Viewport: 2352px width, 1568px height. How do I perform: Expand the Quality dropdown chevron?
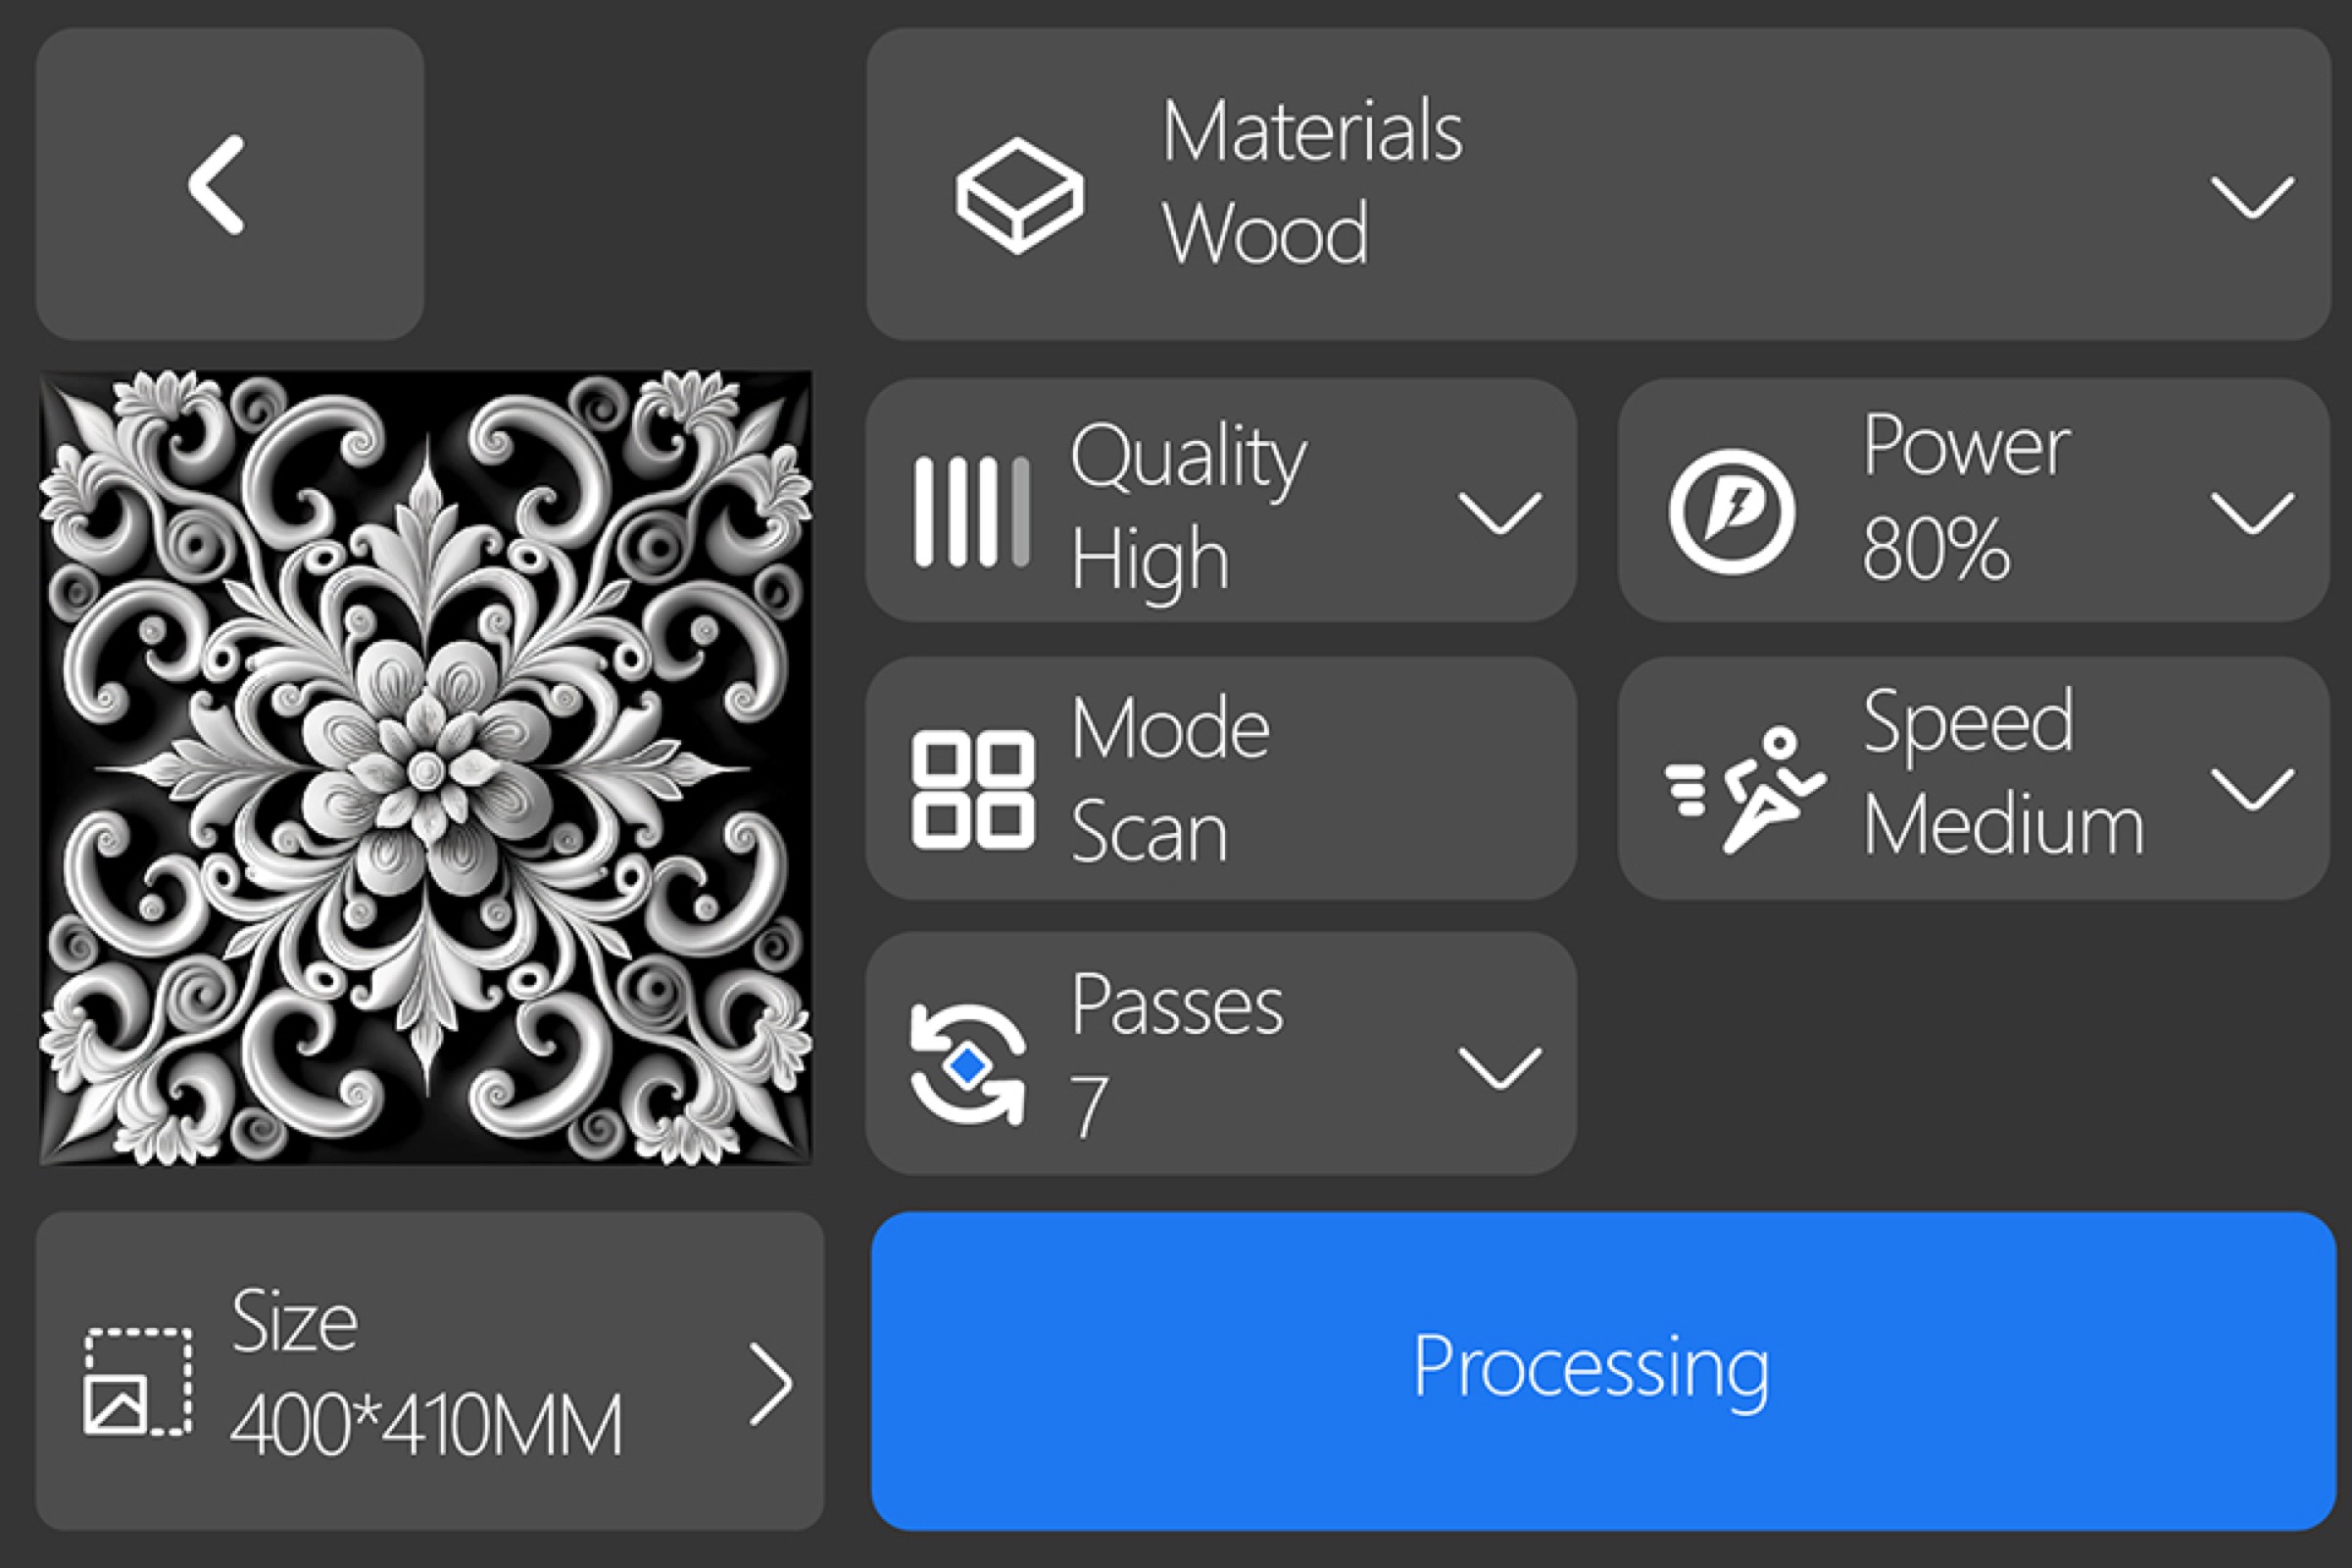1499,514
